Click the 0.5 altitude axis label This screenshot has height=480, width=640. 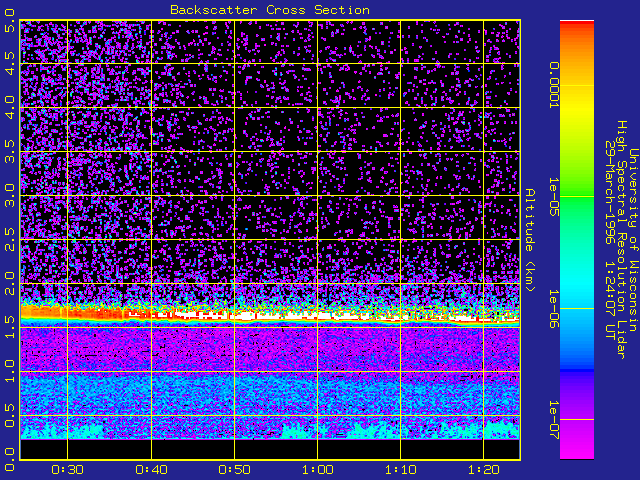(9, 416)
